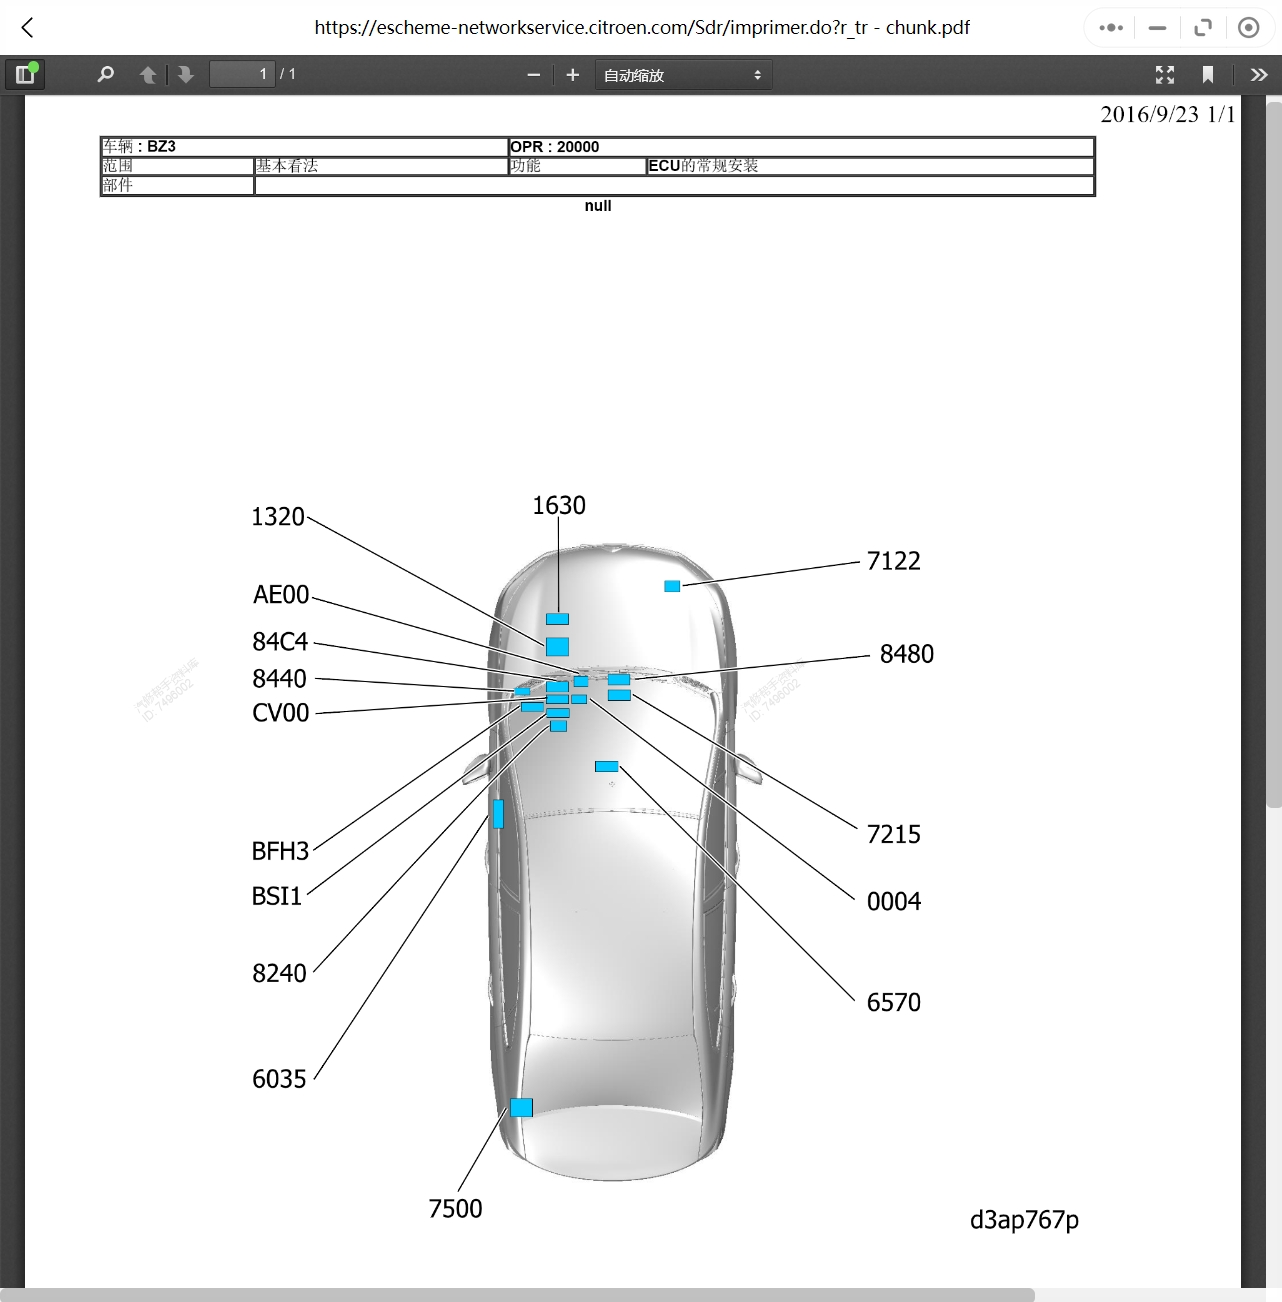Zoom in with the plus button
This screenshot has width=1282, height=1302.
tap(572, 75)
